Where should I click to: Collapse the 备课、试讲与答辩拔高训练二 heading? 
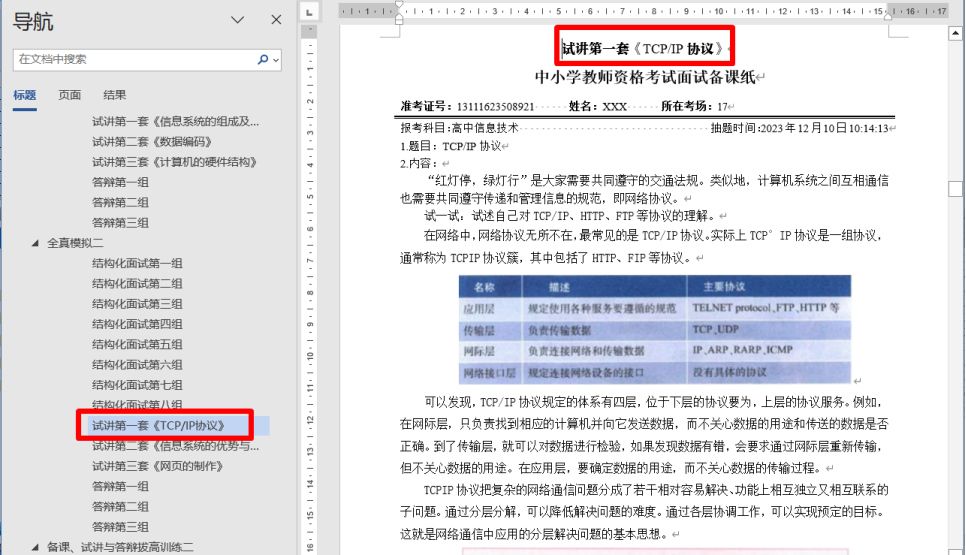coord(37,547)
